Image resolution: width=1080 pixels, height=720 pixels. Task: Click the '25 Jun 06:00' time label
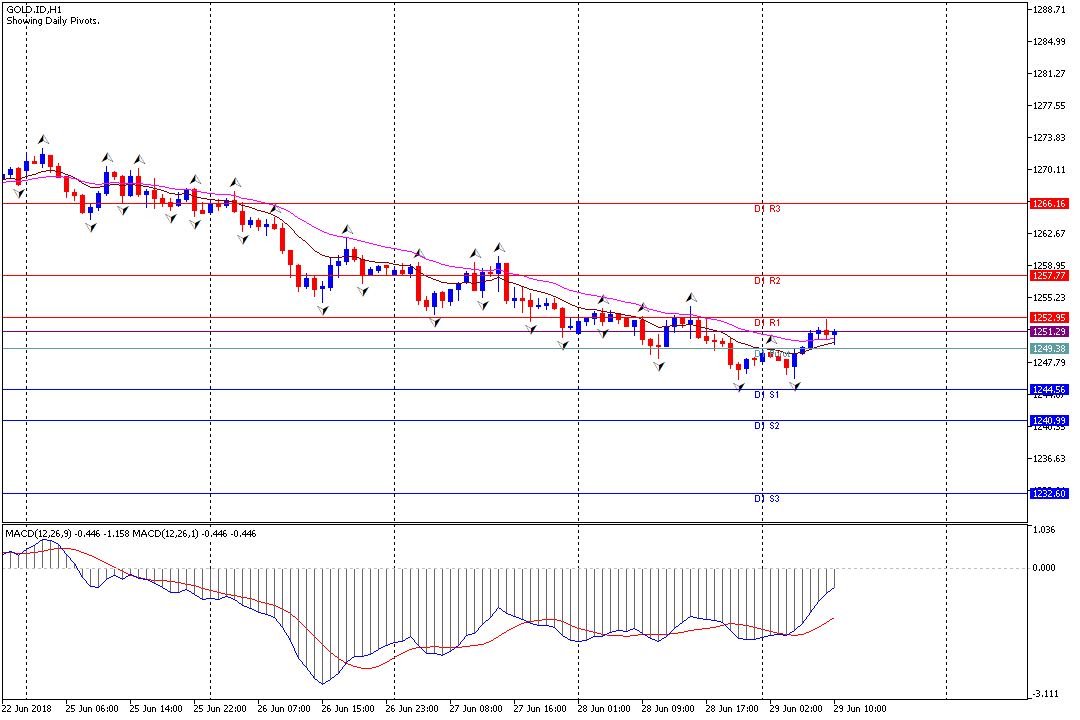point(92,709)
